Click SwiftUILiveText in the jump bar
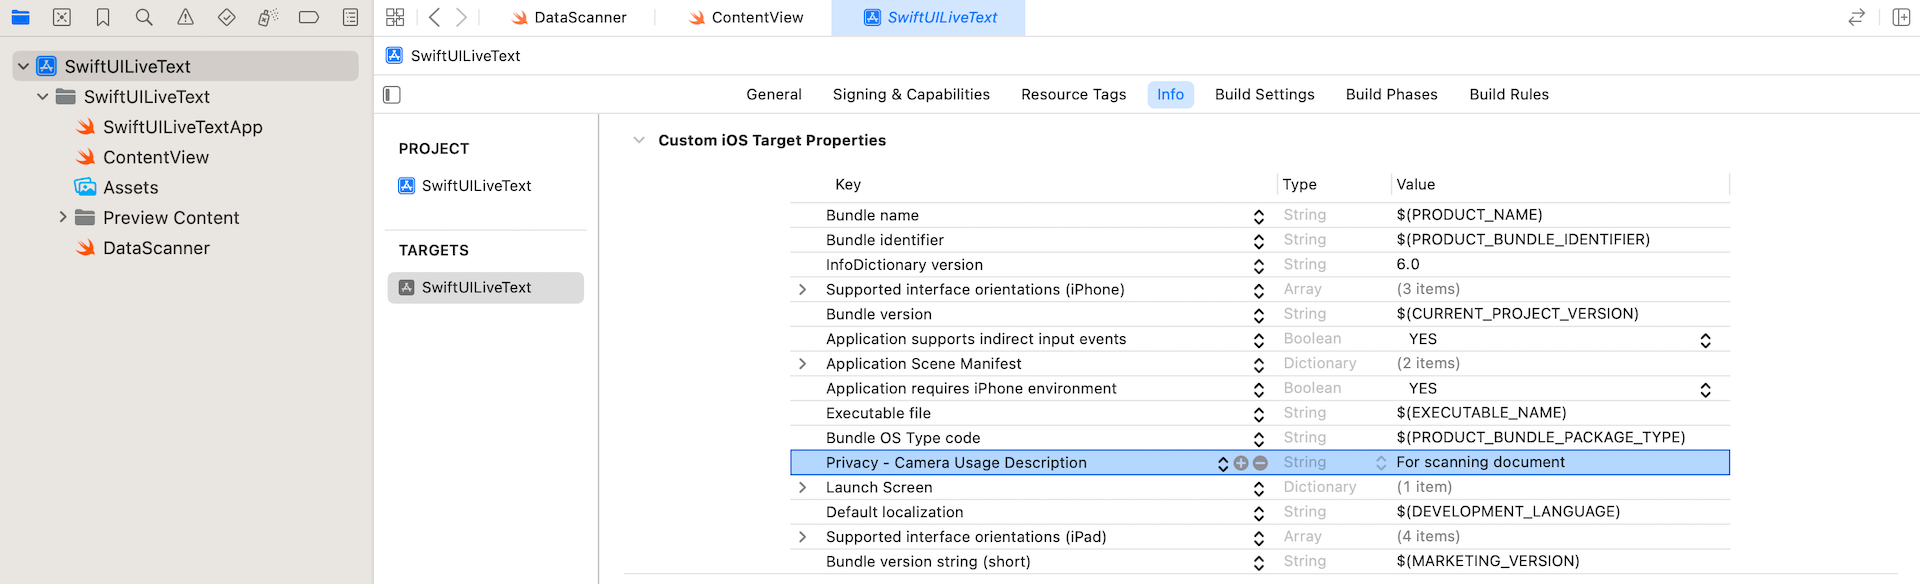Image resolution: width=1920 pixels, height=584 pixels. click(x=465, y=56)
